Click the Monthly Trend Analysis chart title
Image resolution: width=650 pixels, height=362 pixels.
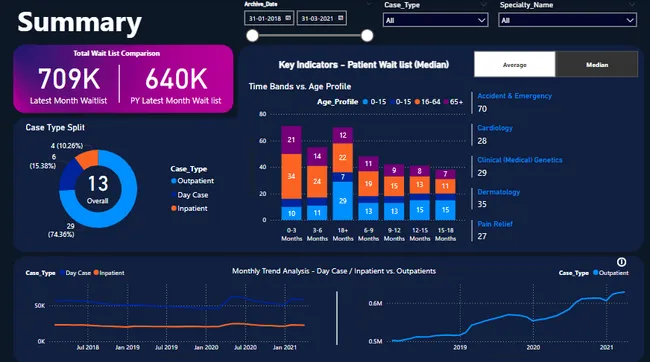[334, 271]
